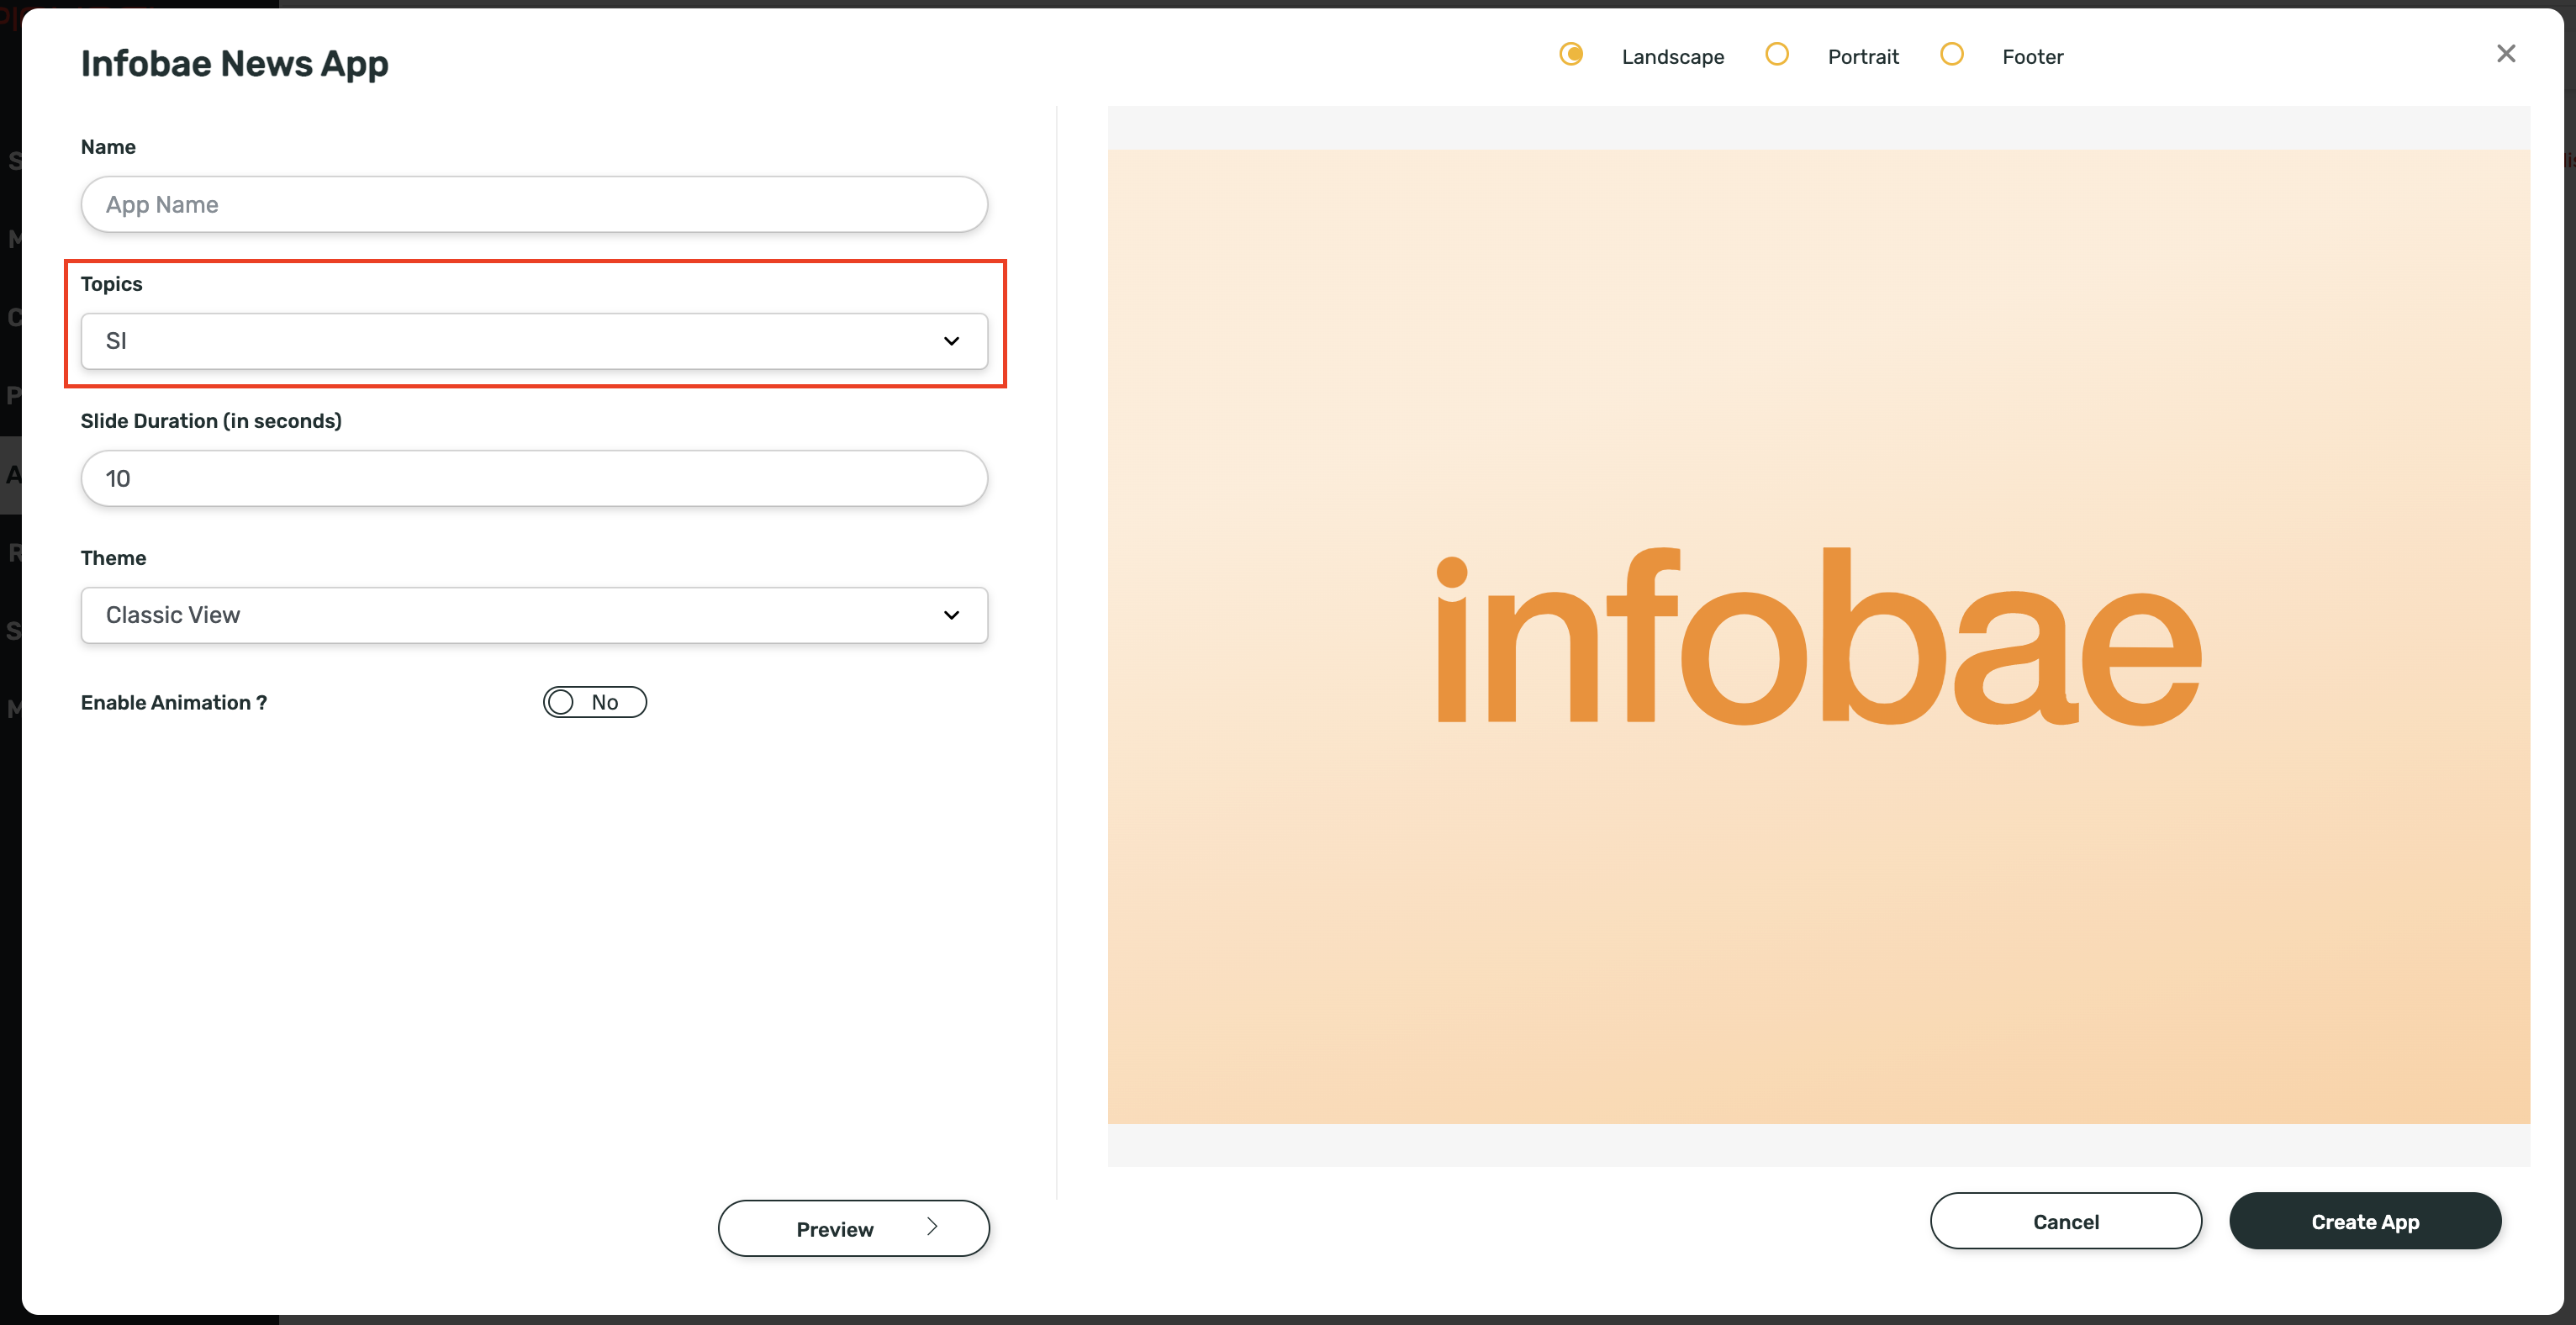Select the Landscape orientation radio button
This screenshot has height=1325, width=2576.
coord(1571,54)
